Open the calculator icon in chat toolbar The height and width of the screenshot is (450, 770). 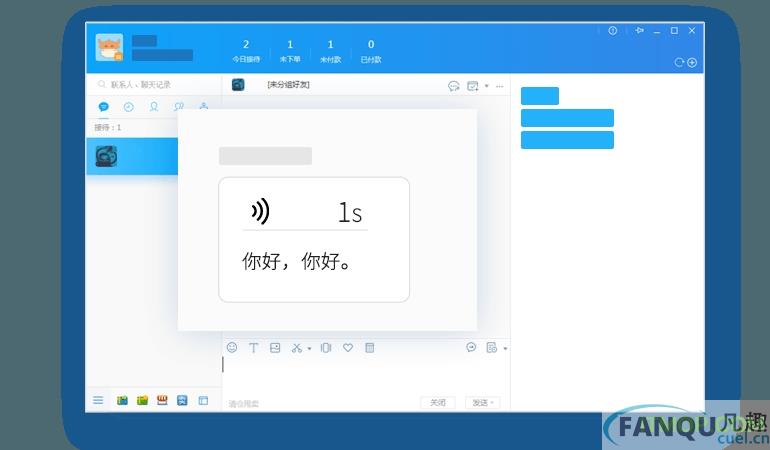coord(370,348)
